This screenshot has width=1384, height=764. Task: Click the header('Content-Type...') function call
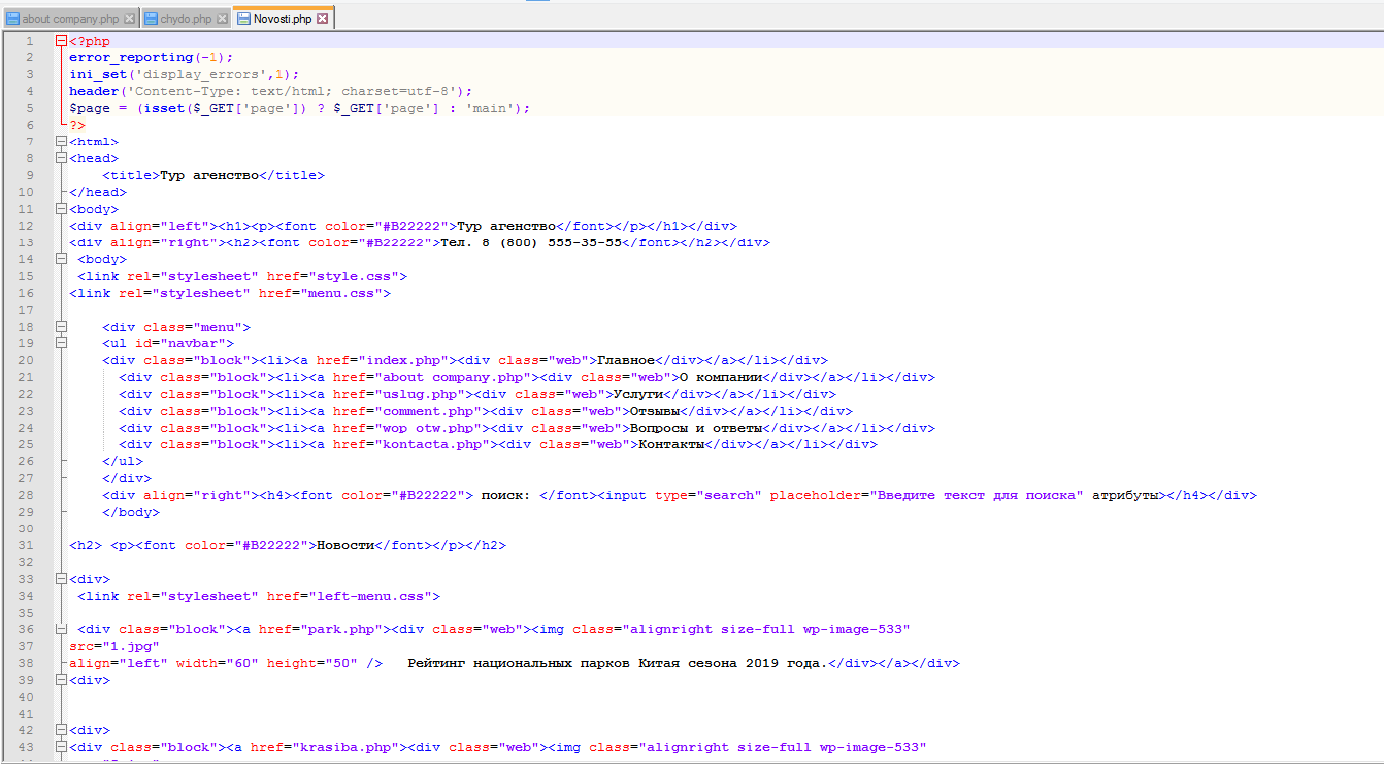[270, 91]
